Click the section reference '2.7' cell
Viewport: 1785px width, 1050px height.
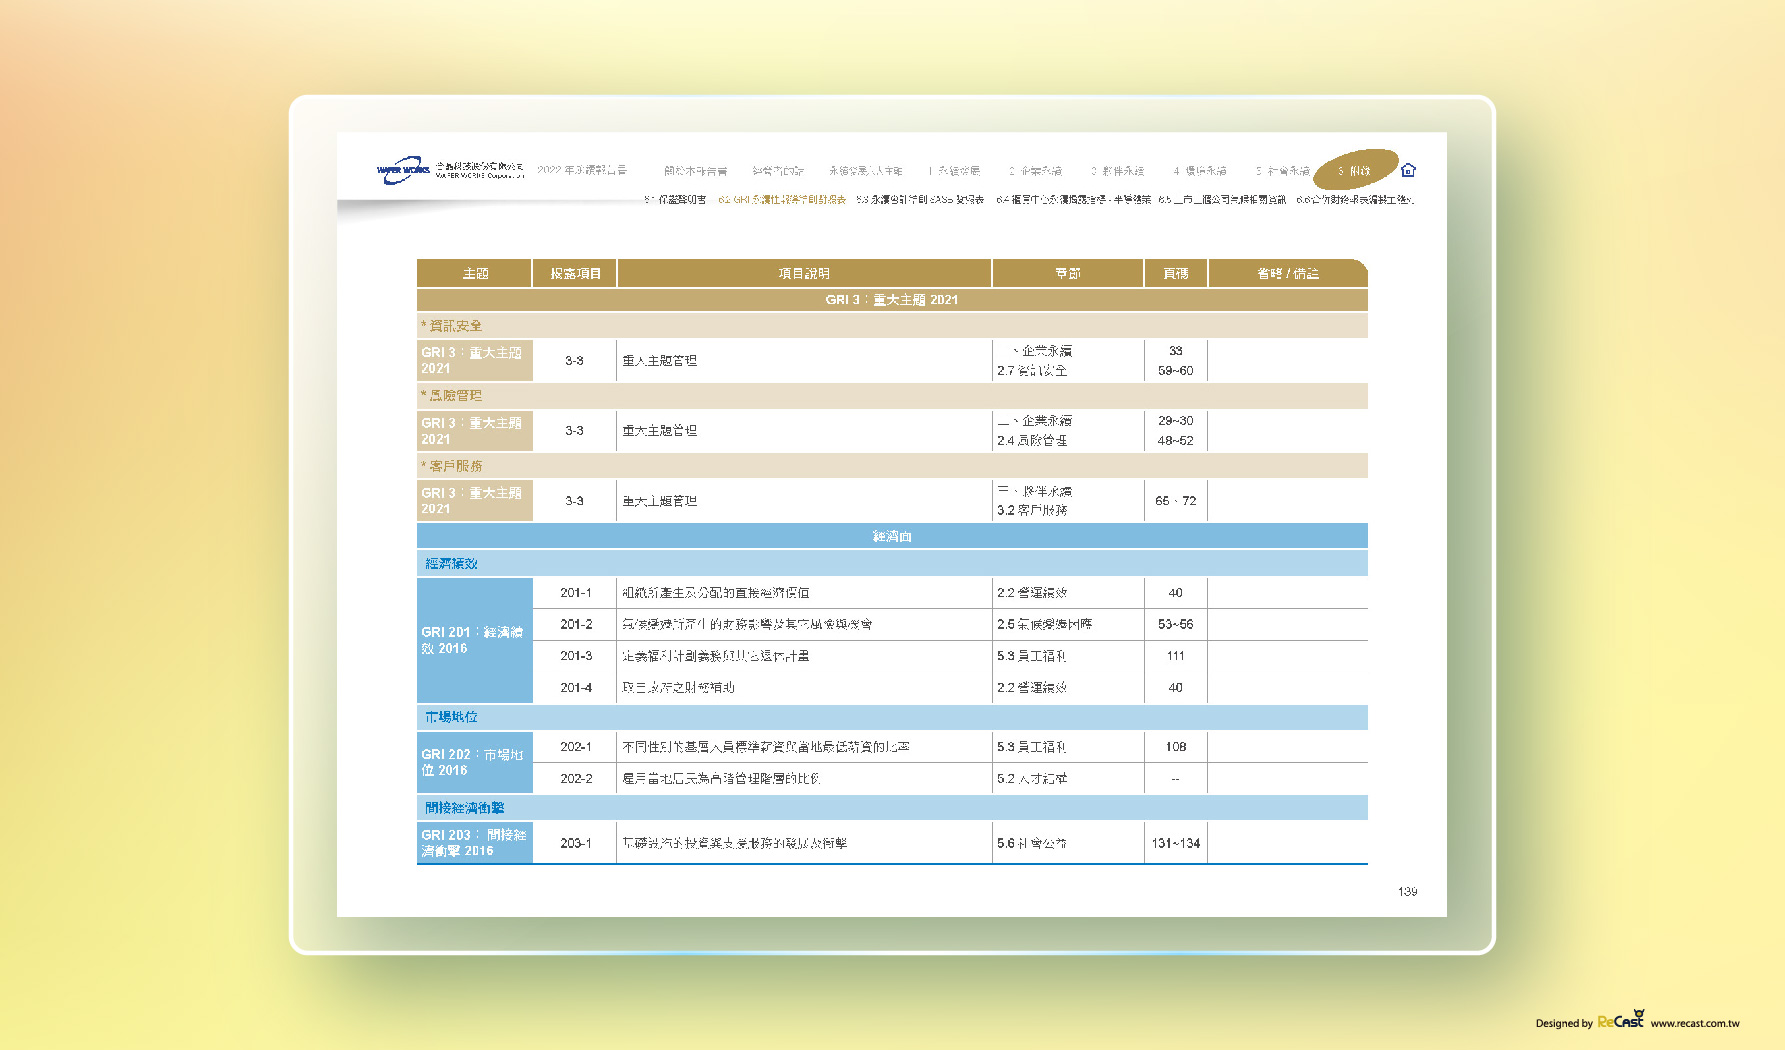[1032, 371]
